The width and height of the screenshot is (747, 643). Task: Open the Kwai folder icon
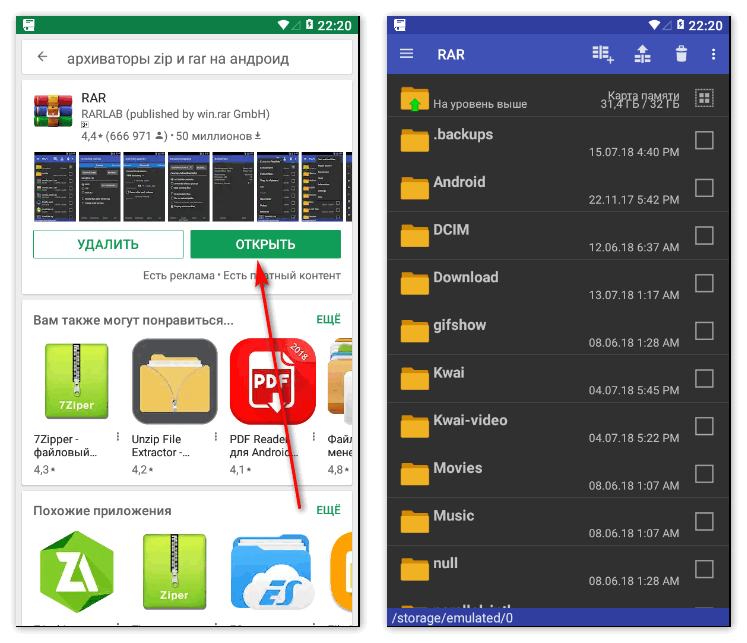[414, 379]
